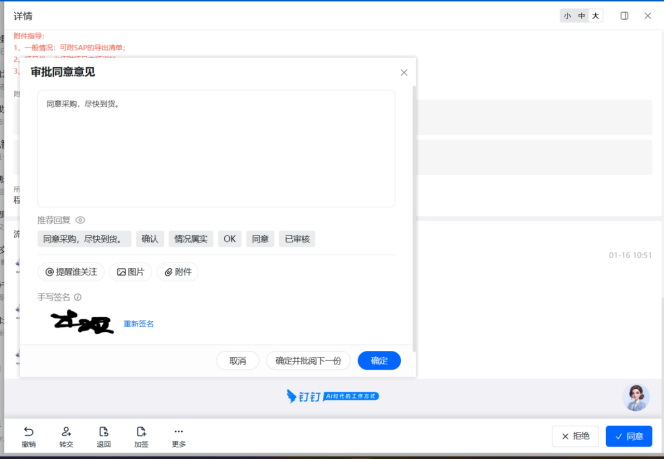Click the 图片 image attach button
Image resolution: width=665 pixels, height=460 pixels.
[x=131, y=272]
